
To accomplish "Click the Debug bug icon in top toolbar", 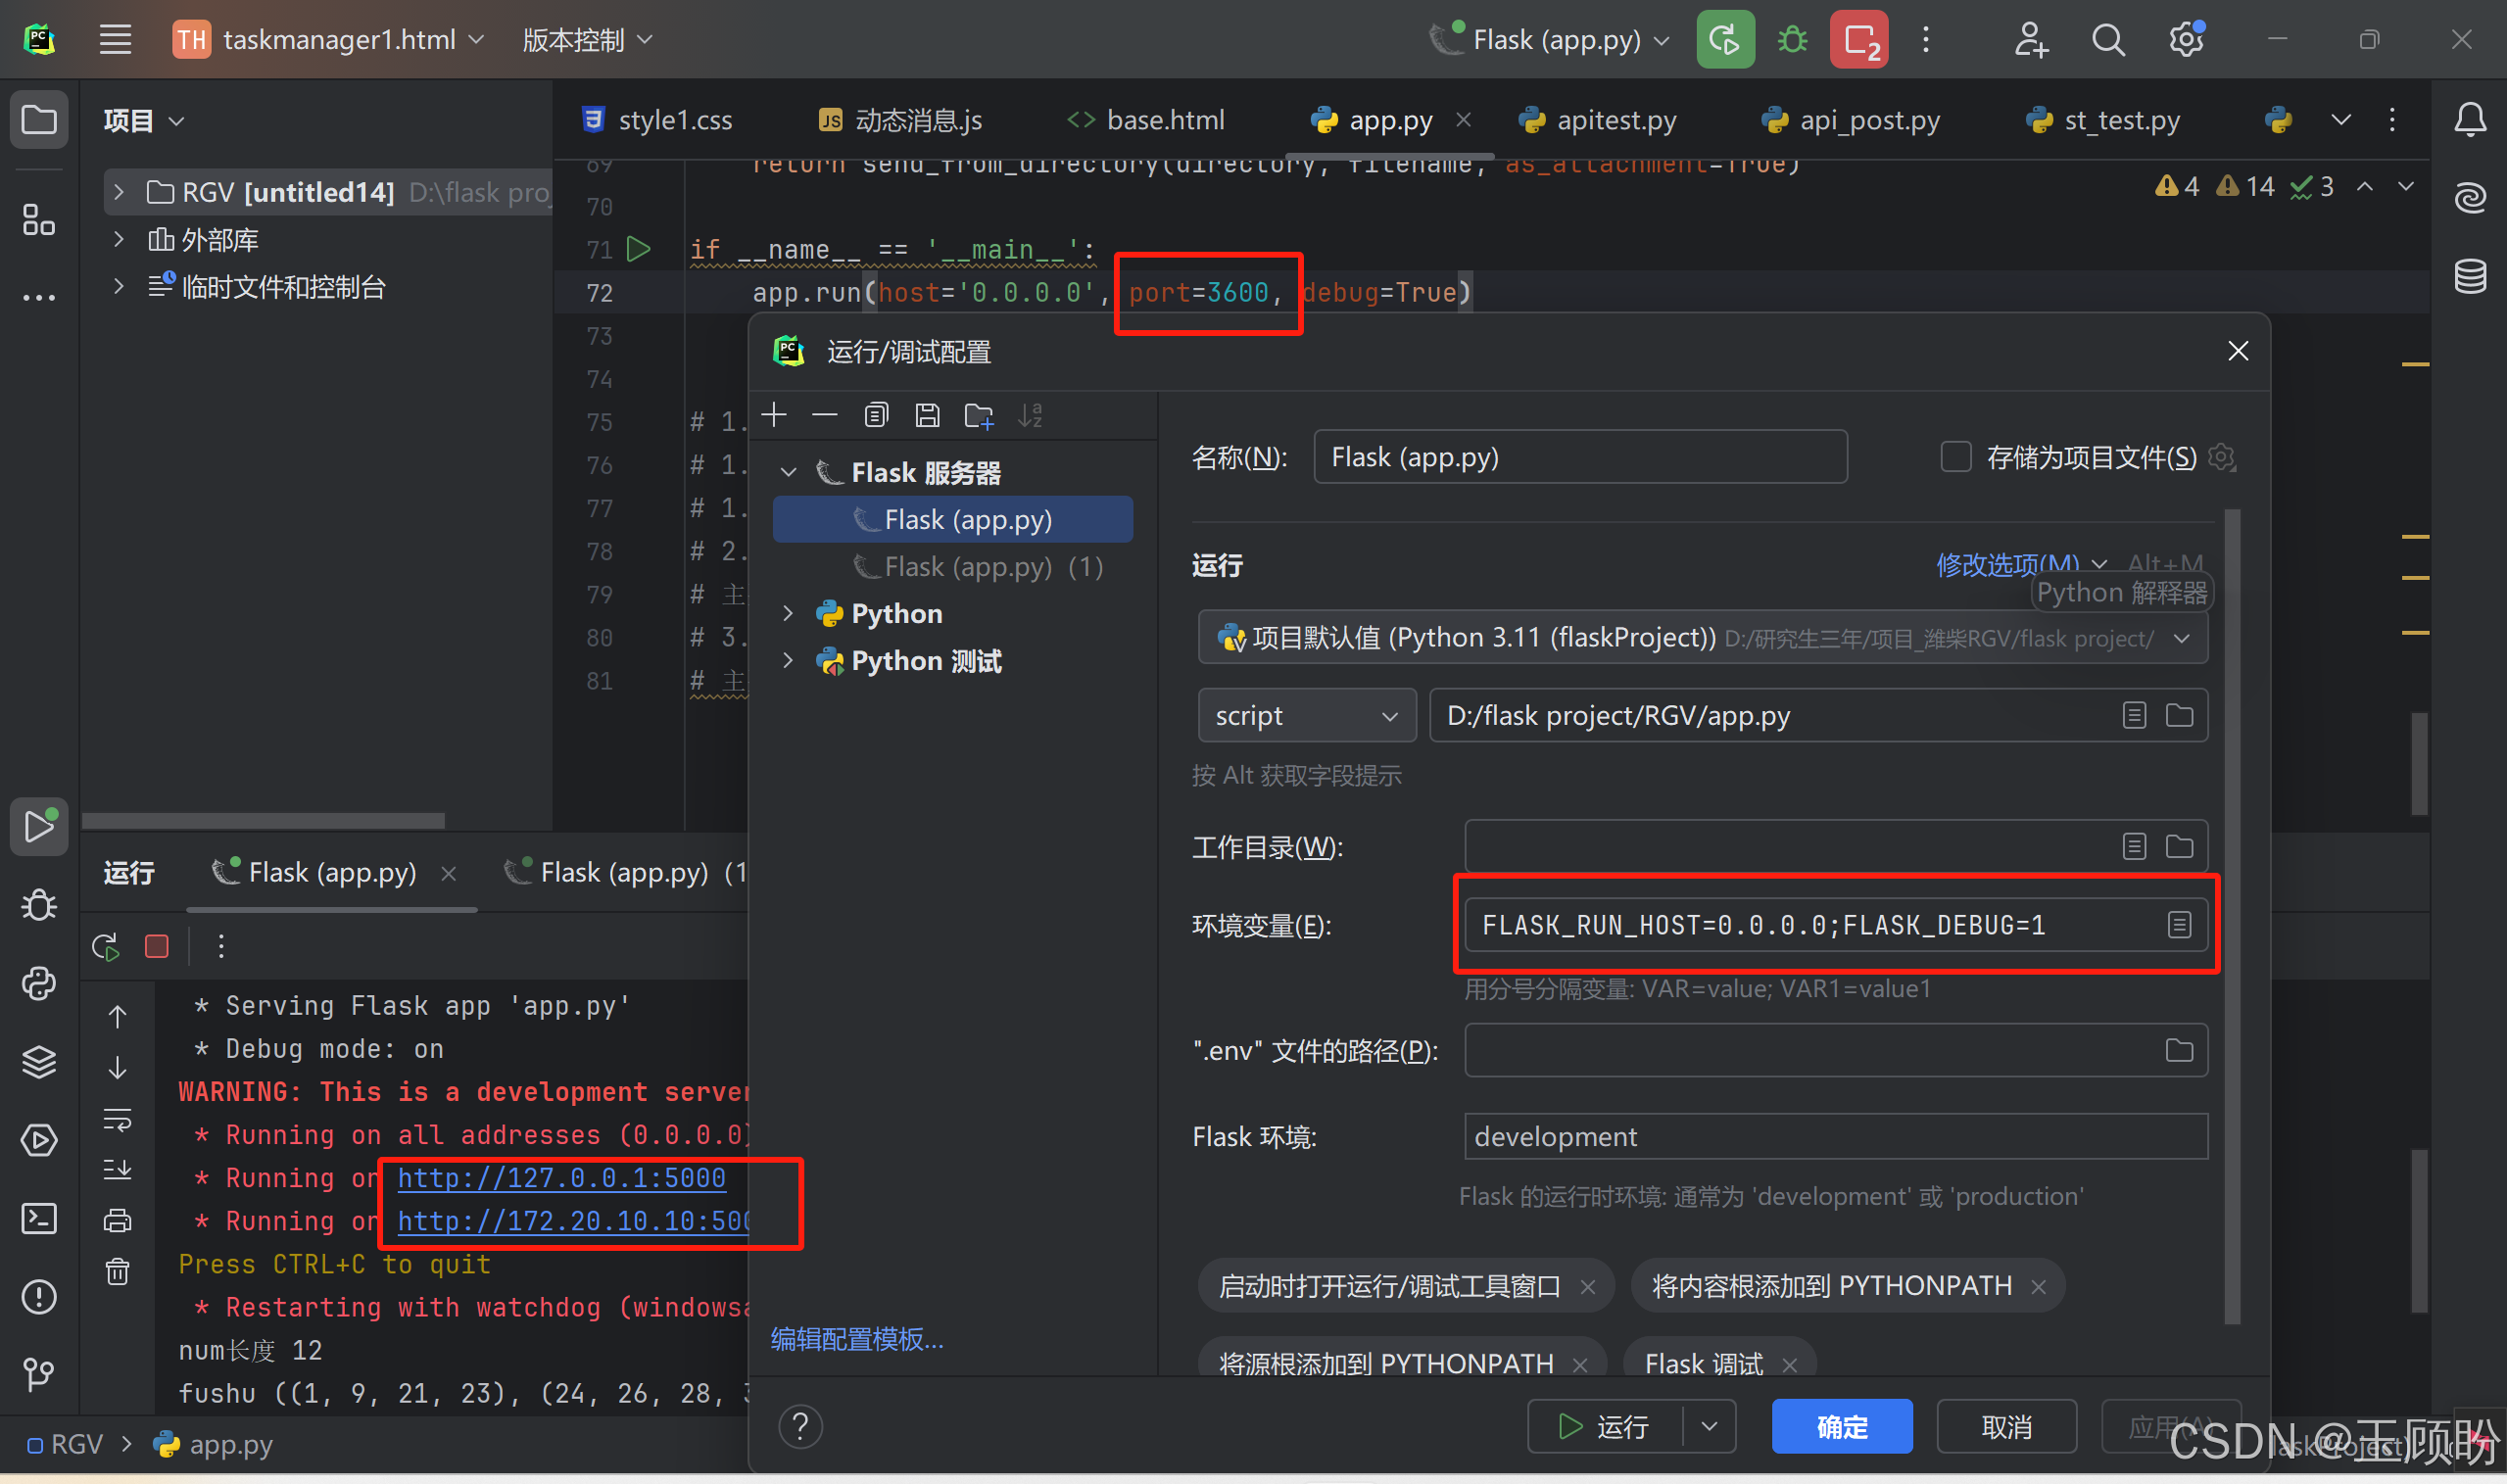I will (1792, 40).
